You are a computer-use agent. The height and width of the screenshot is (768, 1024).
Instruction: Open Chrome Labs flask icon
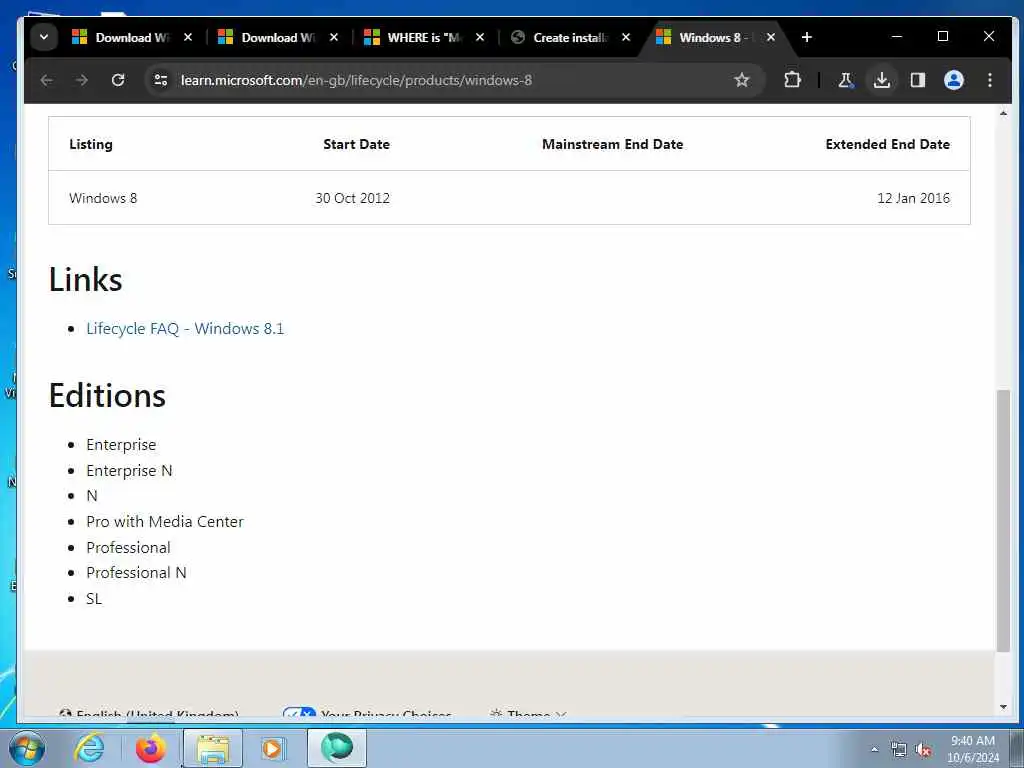pos(846,80)
